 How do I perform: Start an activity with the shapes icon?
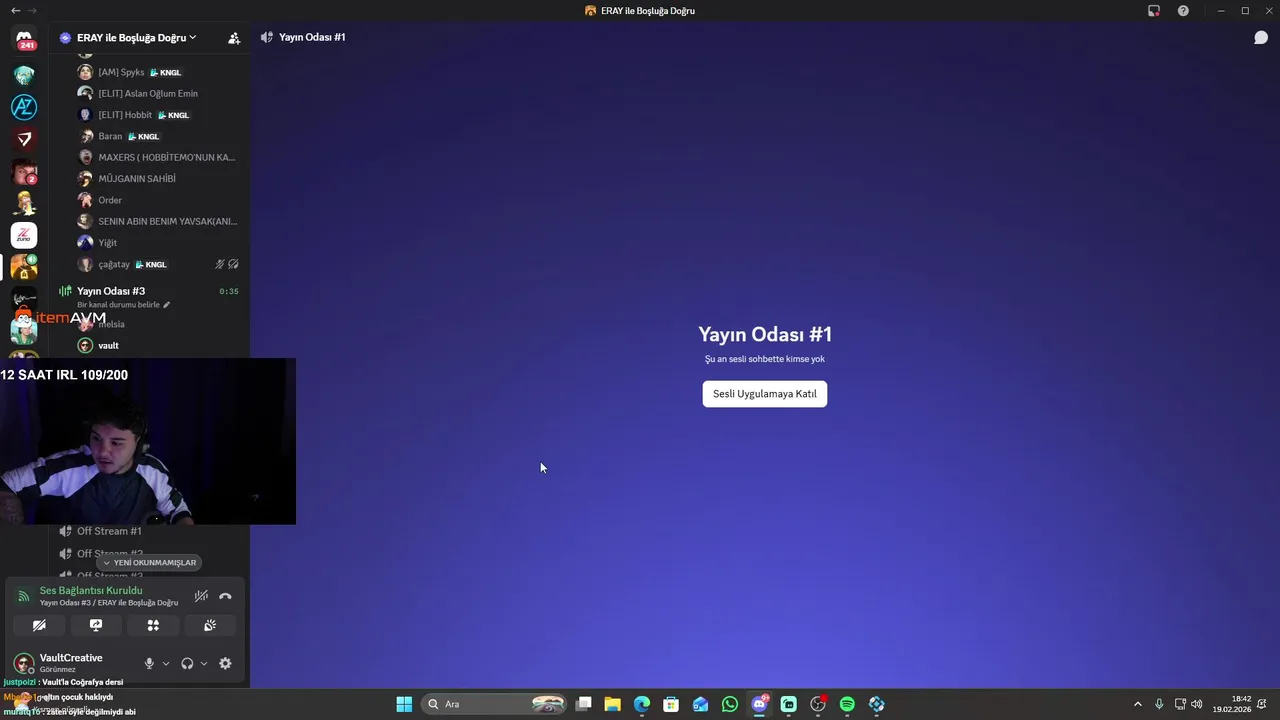(x=153, y=625)
